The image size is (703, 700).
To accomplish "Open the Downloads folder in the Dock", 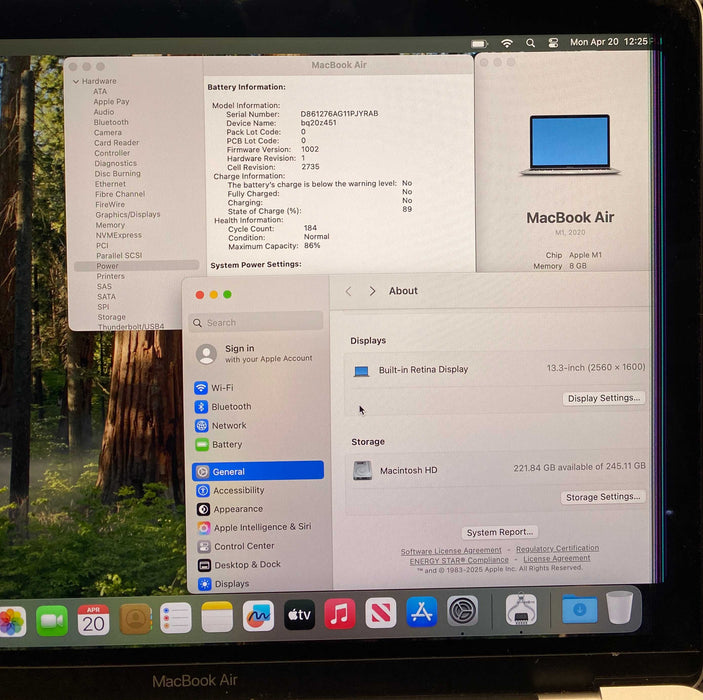I will pos(580,609).
